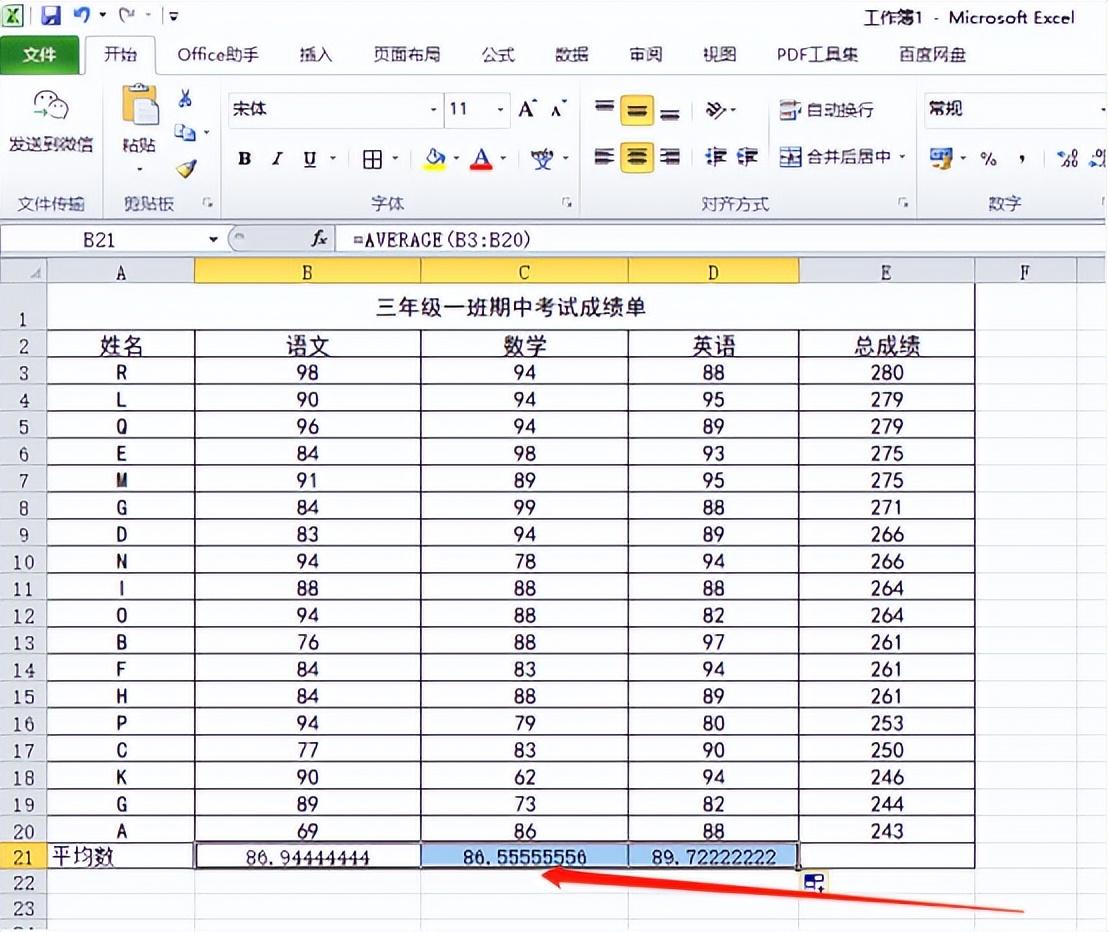
Task: Click the Paste clipboard icon
Action: pos(140,106)
